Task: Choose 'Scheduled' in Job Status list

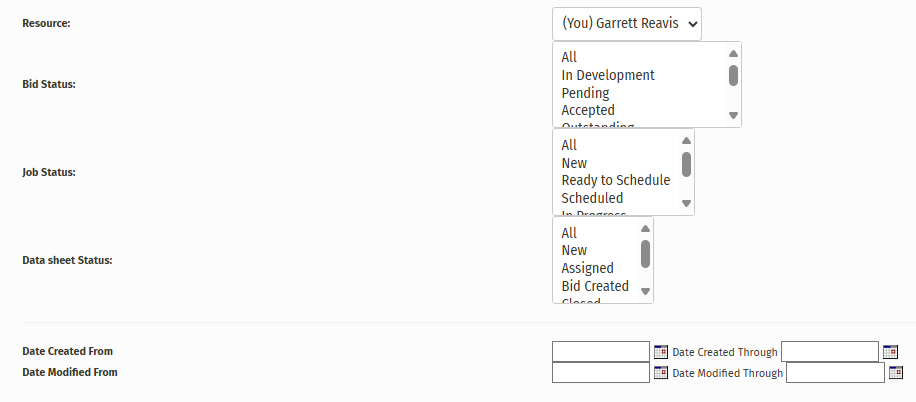Action: tap(592, 198)
